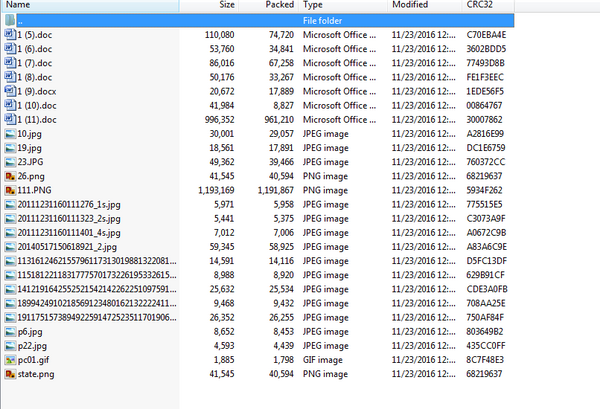Image resolution: width=600 pixels, height=409 pixels.
Task: Click the icon of file starting 19117515
Action: tap(10, 318)
